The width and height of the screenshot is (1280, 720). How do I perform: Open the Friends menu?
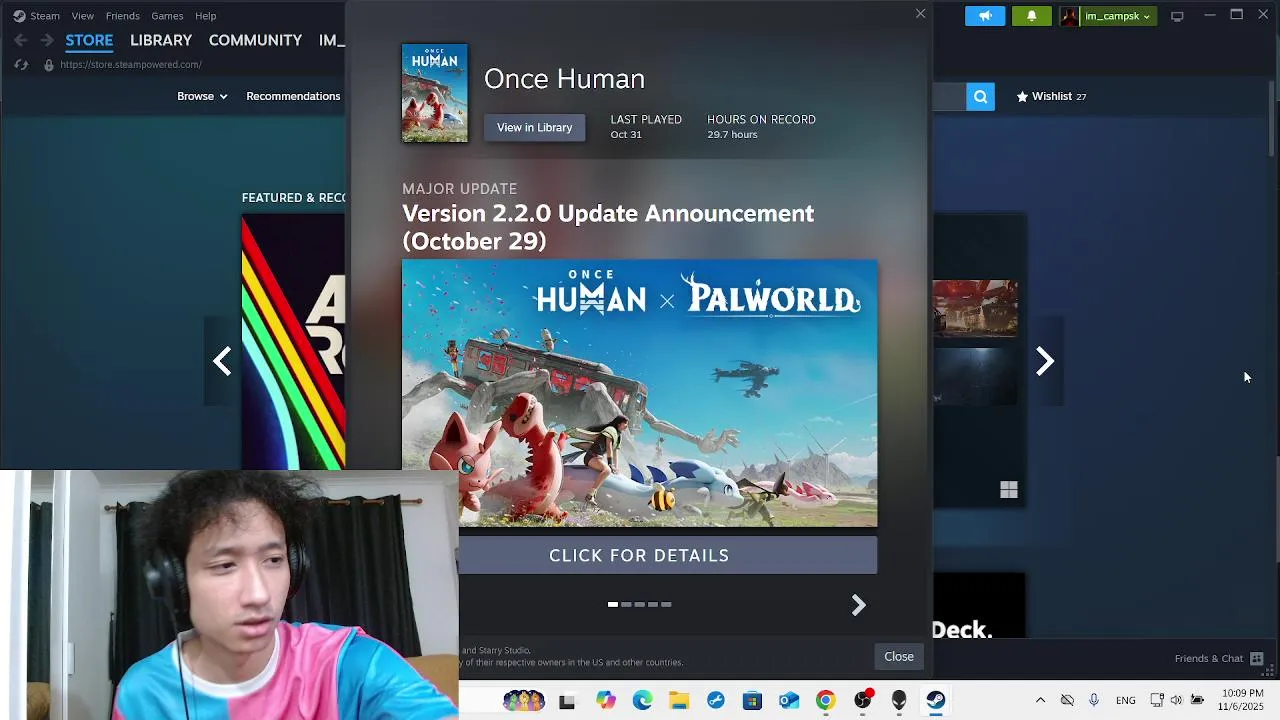coord(123,16)
